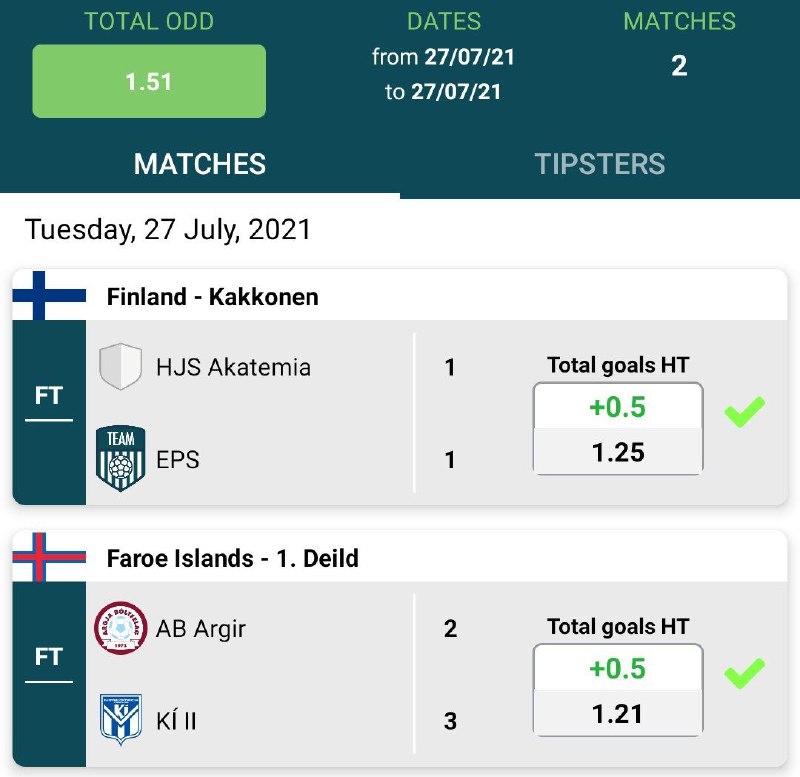Click the KÍ II club logo
The width and height of the screenshot is (800, 777).
pyautogui.click(x=121, y=720)
